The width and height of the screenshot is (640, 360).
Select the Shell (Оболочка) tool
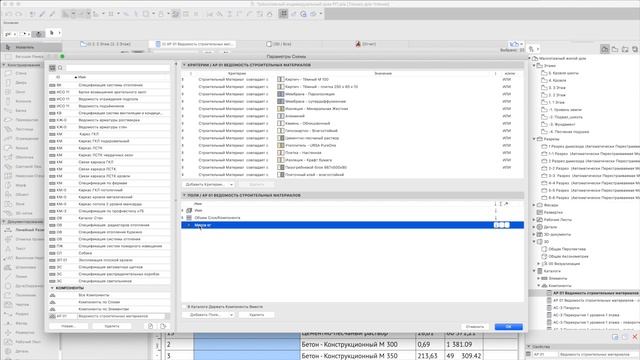point(20,157)
